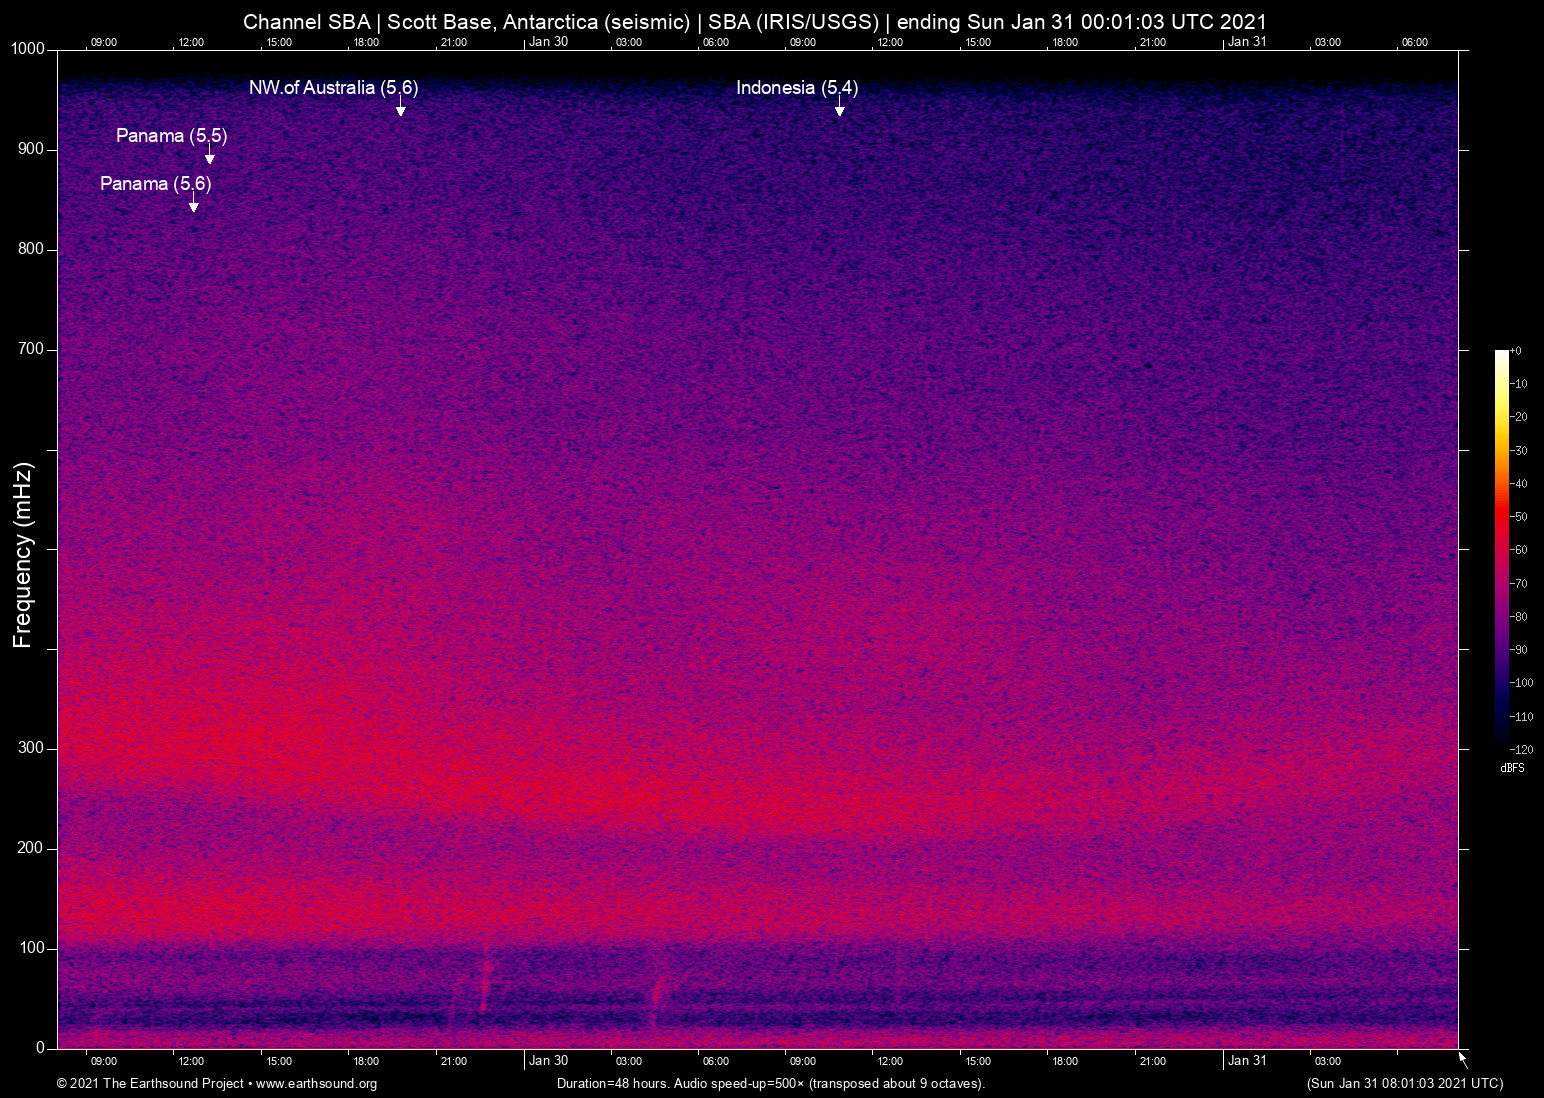Click the Jan 30 date marker on top axis

548,42
